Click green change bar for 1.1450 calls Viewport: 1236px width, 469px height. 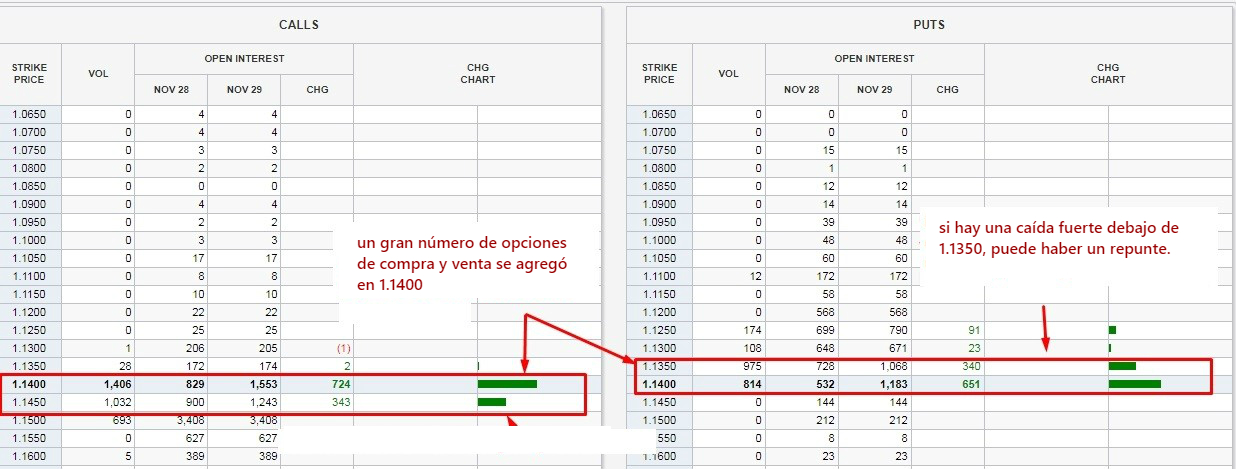click(x=491, y=402)
